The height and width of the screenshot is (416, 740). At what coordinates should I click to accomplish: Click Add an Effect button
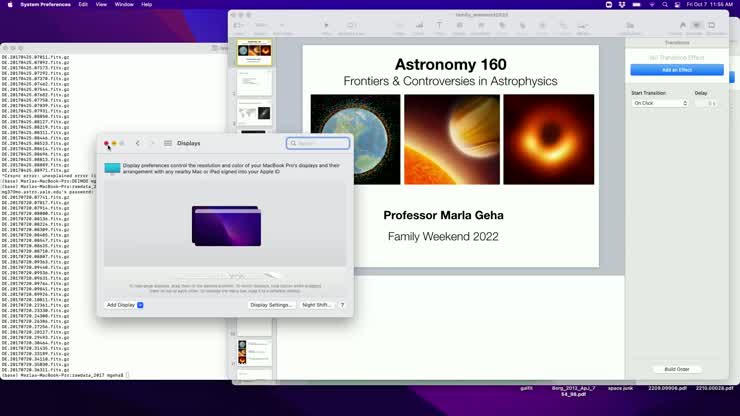click(x=677, y=70)
